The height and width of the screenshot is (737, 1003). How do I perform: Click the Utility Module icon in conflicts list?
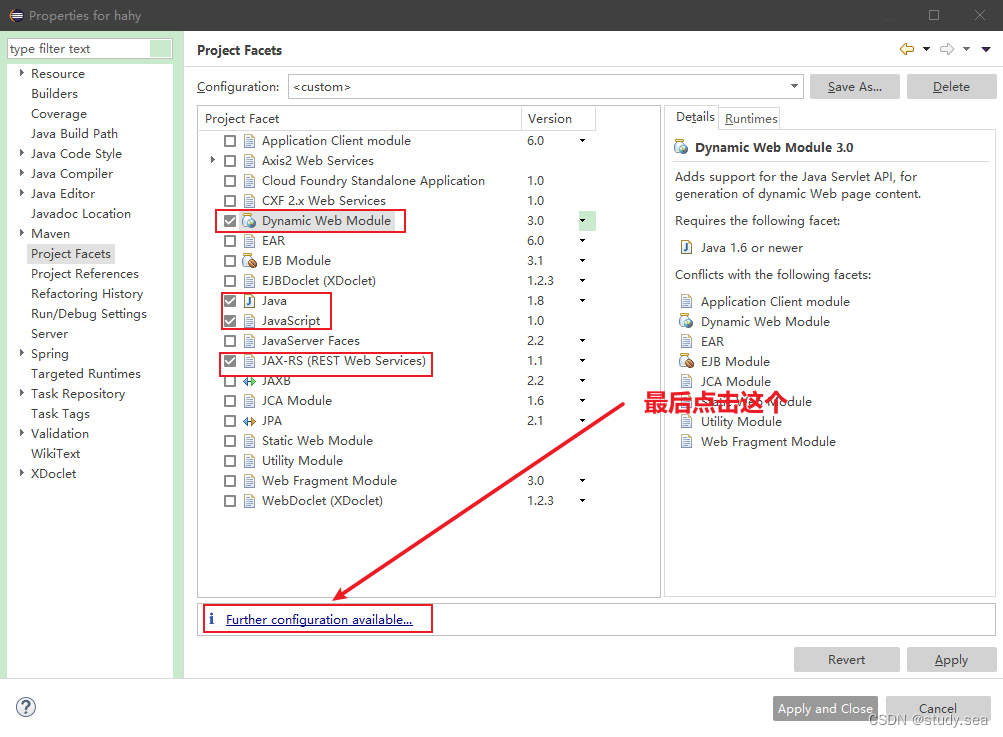686,422
